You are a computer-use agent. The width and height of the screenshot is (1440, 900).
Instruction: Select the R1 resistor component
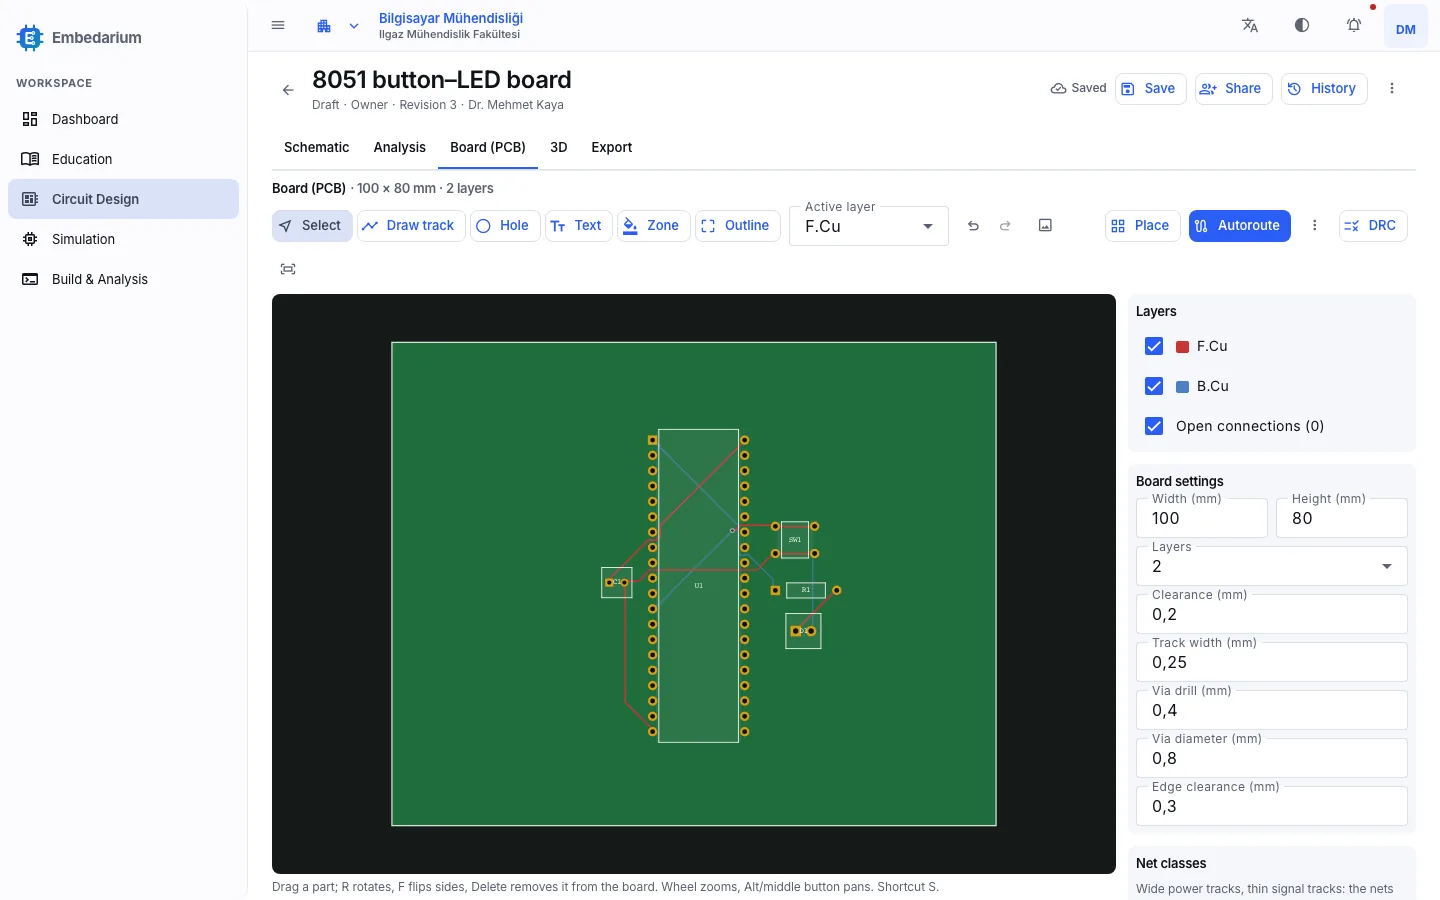(806, 590)
